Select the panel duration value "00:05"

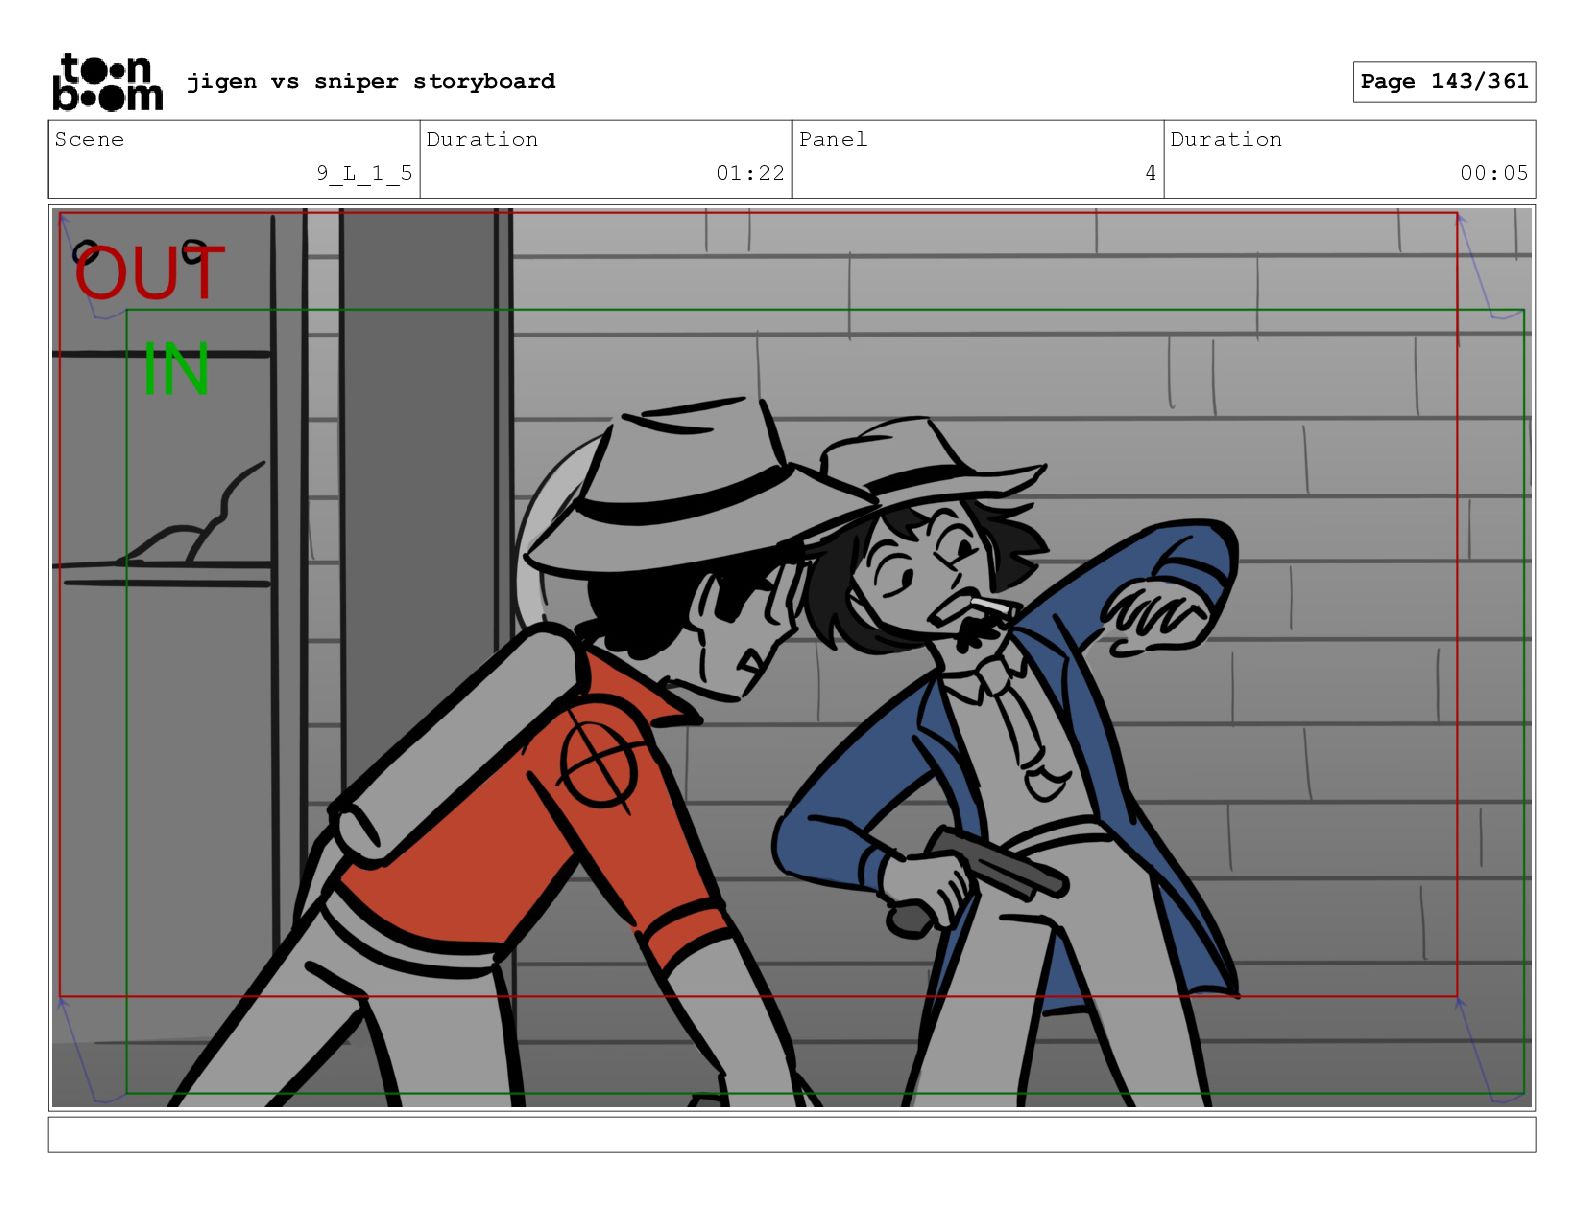[1494, 173]
